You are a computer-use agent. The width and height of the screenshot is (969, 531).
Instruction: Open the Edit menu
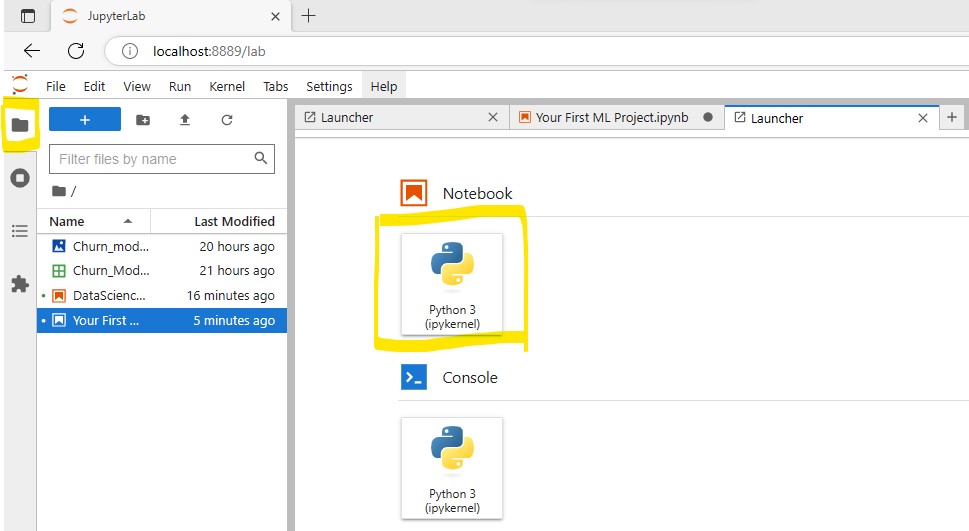pyautogui.click(x=95, y=87)
